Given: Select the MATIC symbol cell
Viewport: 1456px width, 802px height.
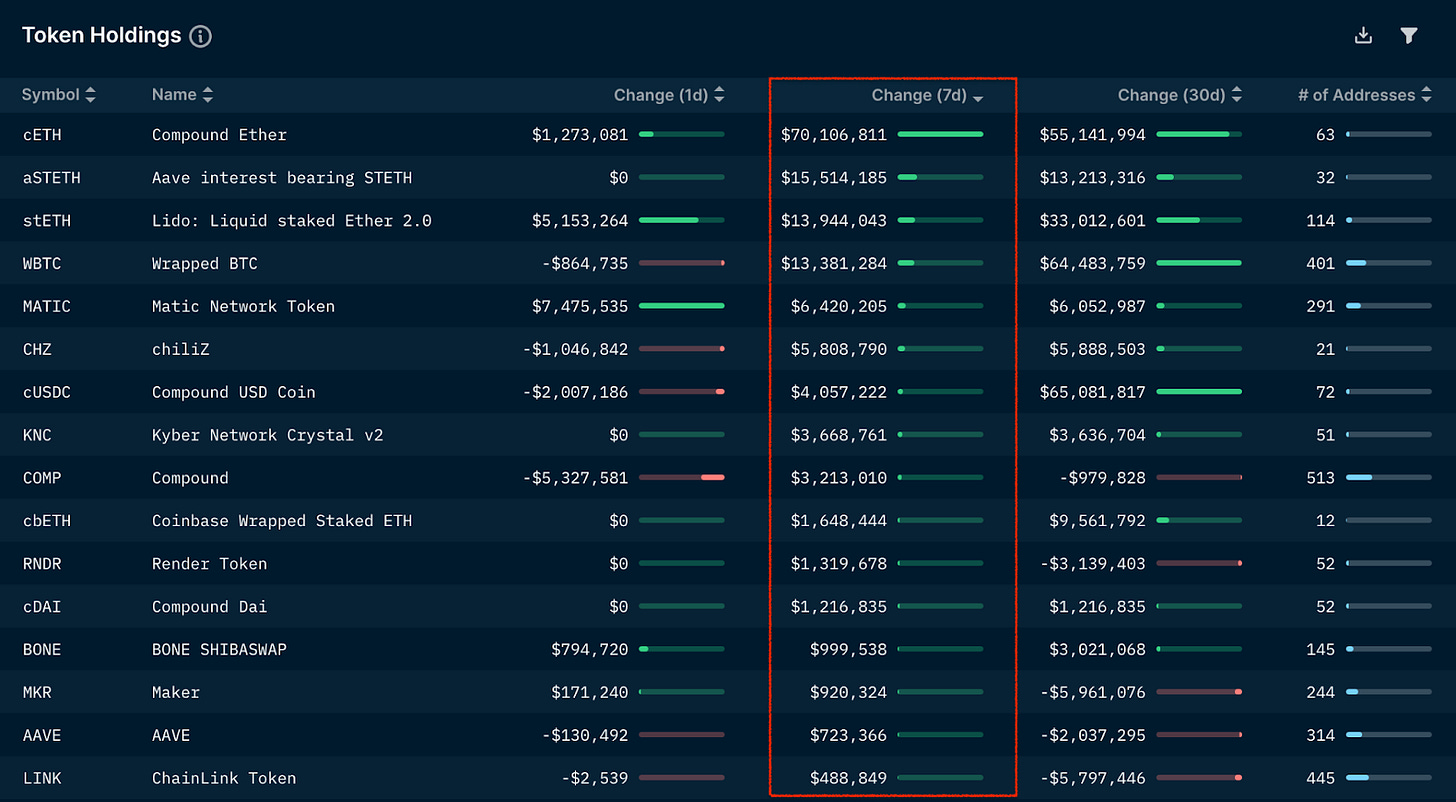Looking at the screenshot, I should coord(47,307).
